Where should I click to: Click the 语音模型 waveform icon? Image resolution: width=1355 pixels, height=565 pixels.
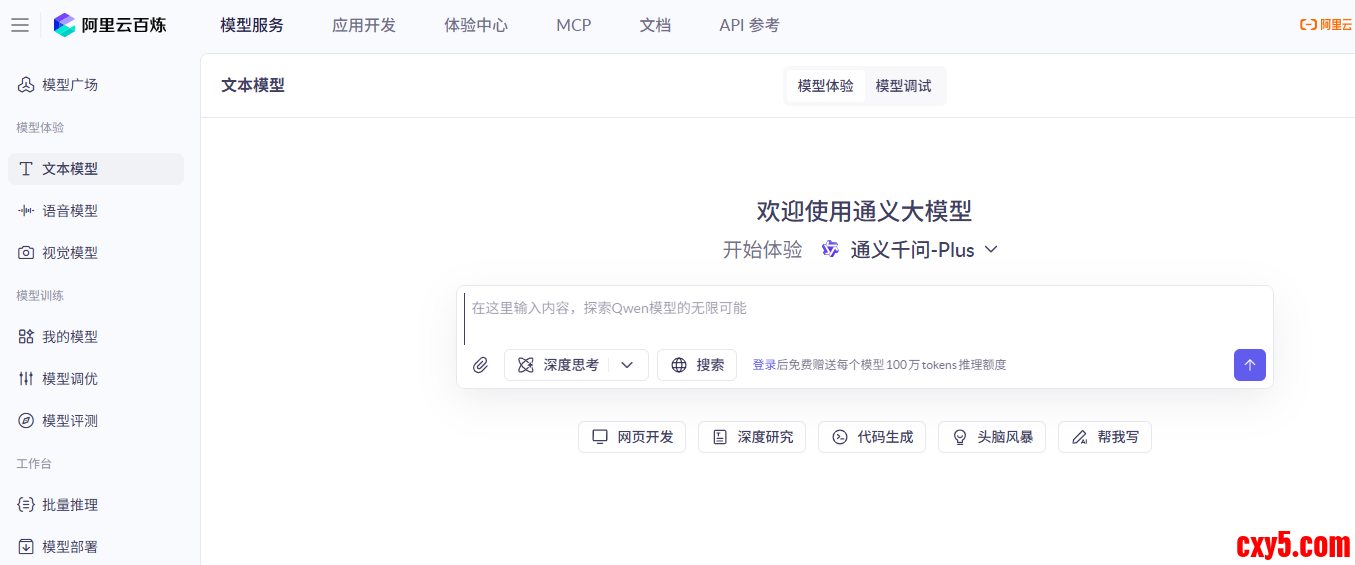[x=26, y=211]
